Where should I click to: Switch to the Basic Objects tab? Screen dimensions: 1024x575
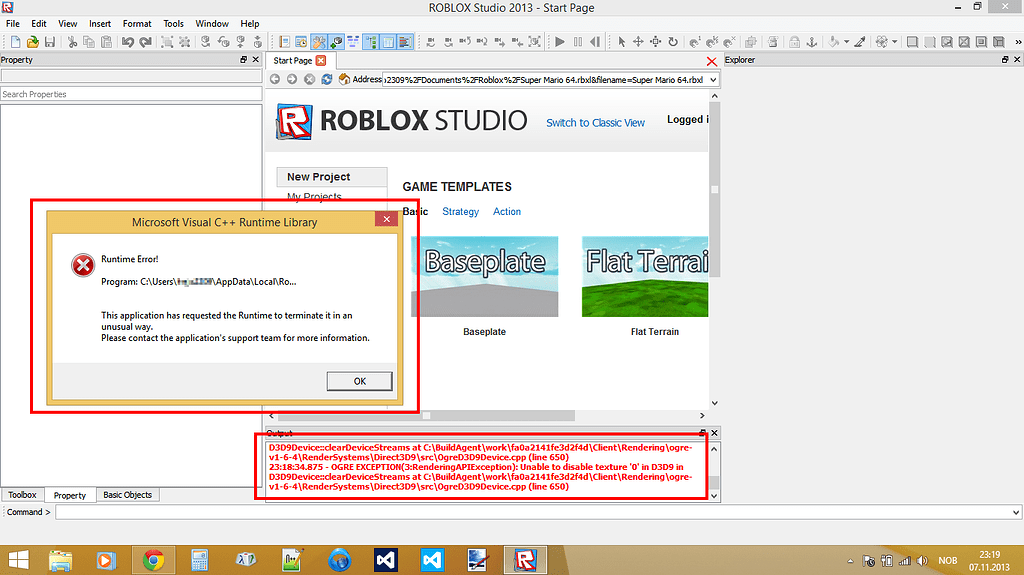pyautogui.click(x=127, y=495)
